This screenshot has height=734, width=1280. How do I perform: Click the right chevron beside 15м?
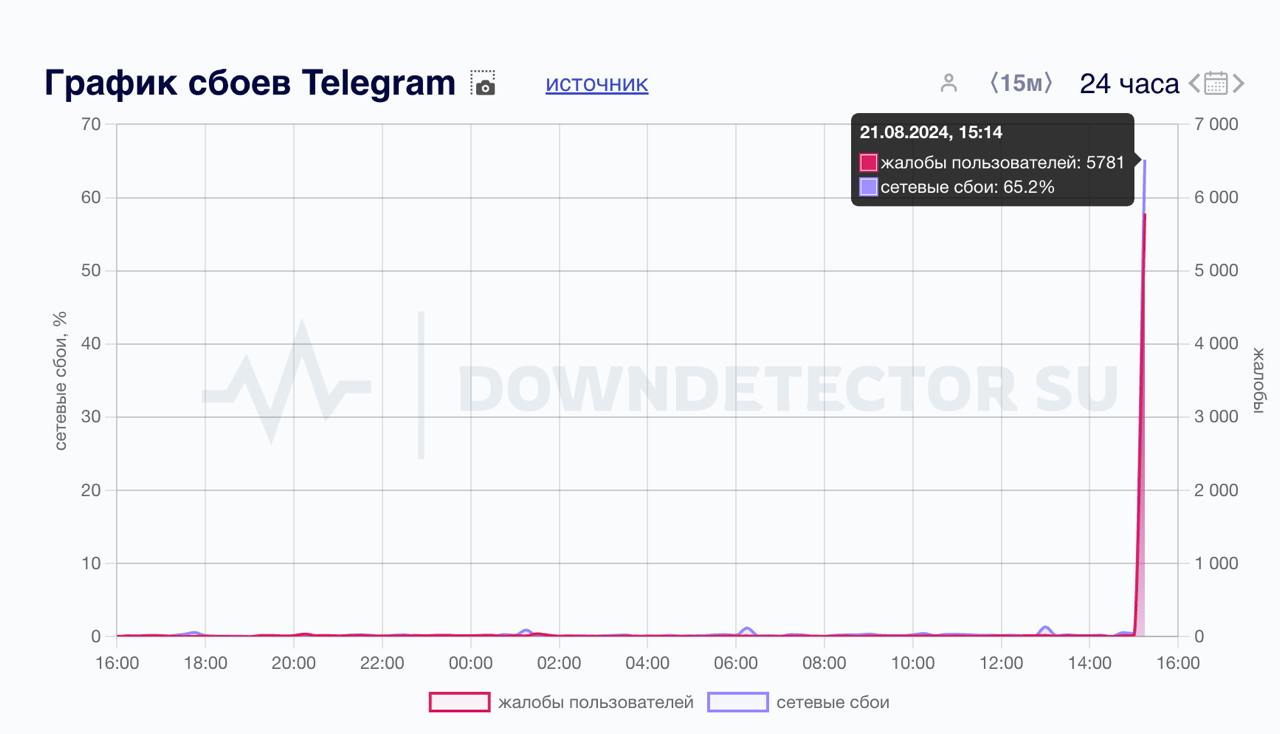tap(1048, 83)
